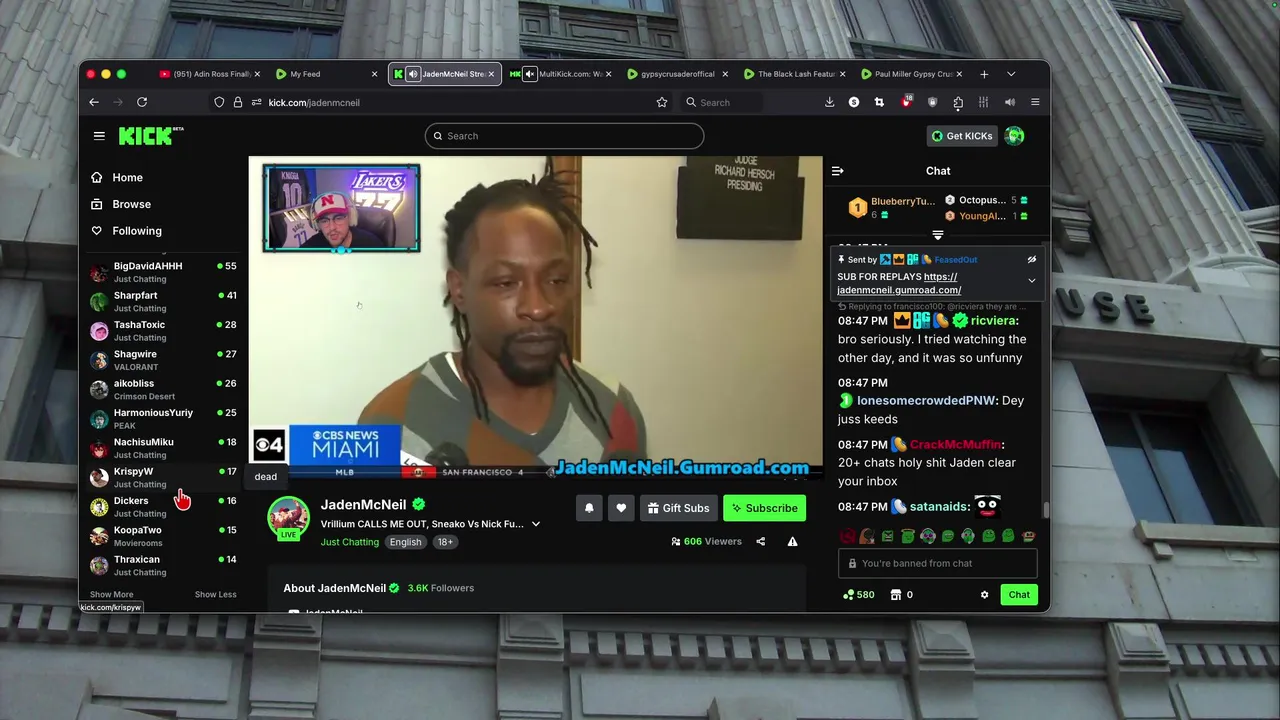The width and height of the screenshot is (1280, 720).
Task: Click the 18+ tag
Action: point(445,542)
